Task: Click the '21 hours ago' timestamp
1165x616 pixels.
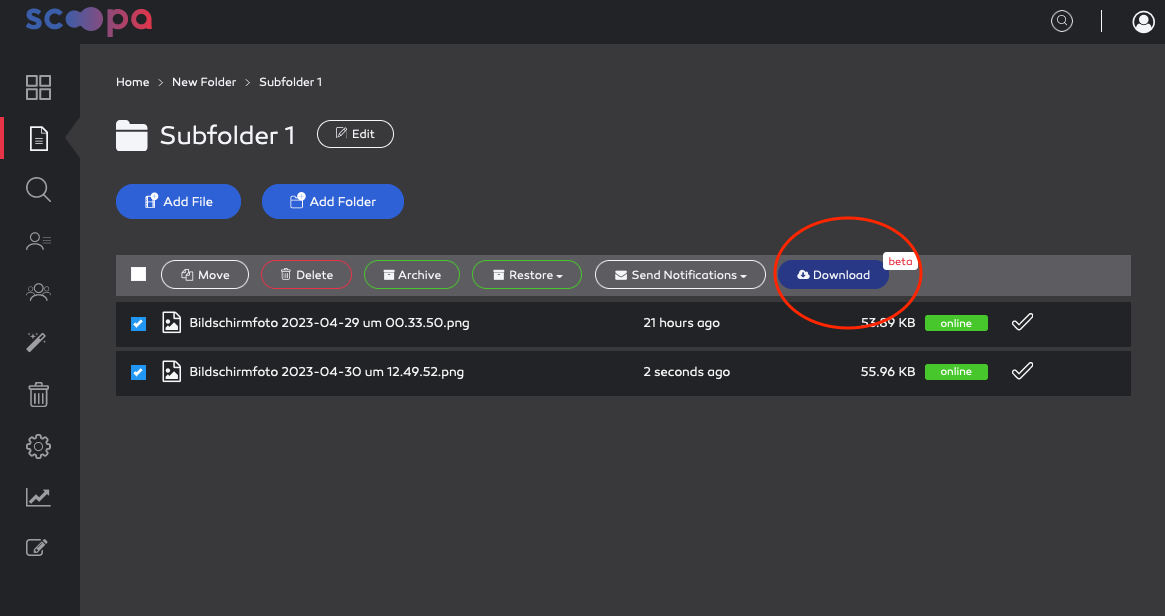Action: (681, 322)
